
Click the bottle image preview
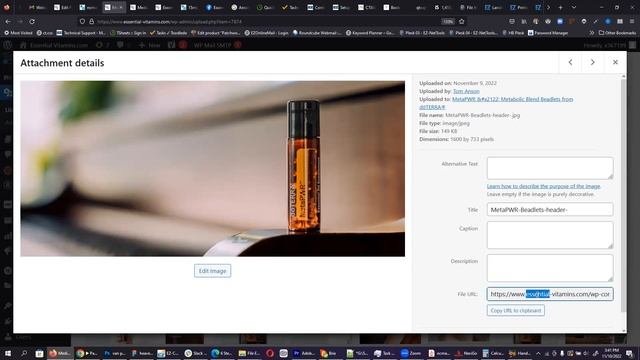tap(213, 169)
